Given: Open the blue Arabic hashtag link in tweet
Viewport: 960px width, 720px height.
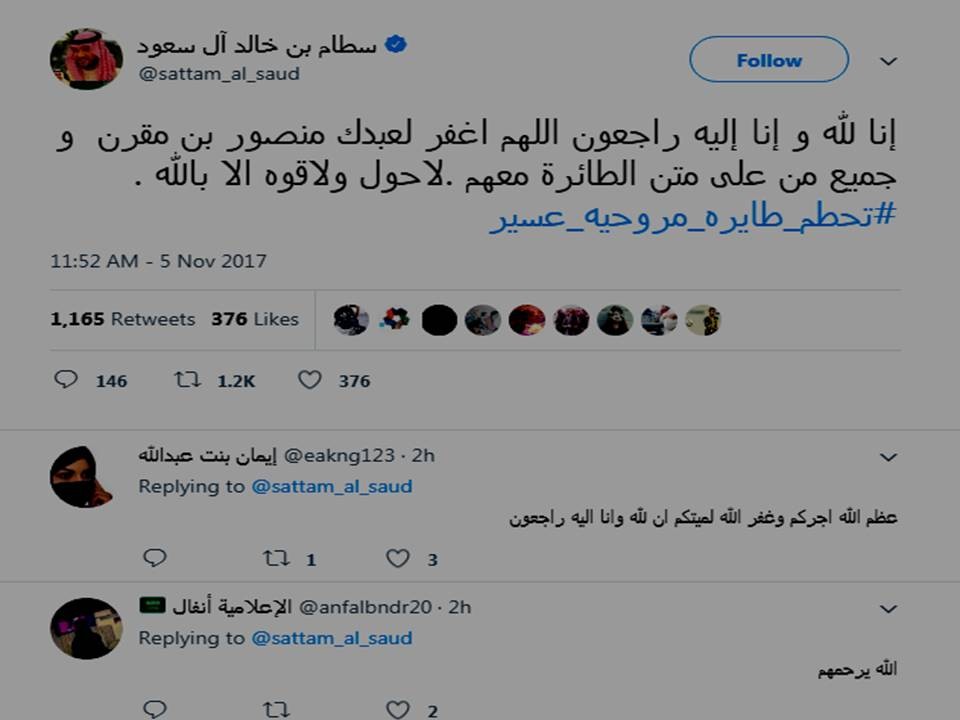Looking at the screenshot, I should tap(693, 216).
